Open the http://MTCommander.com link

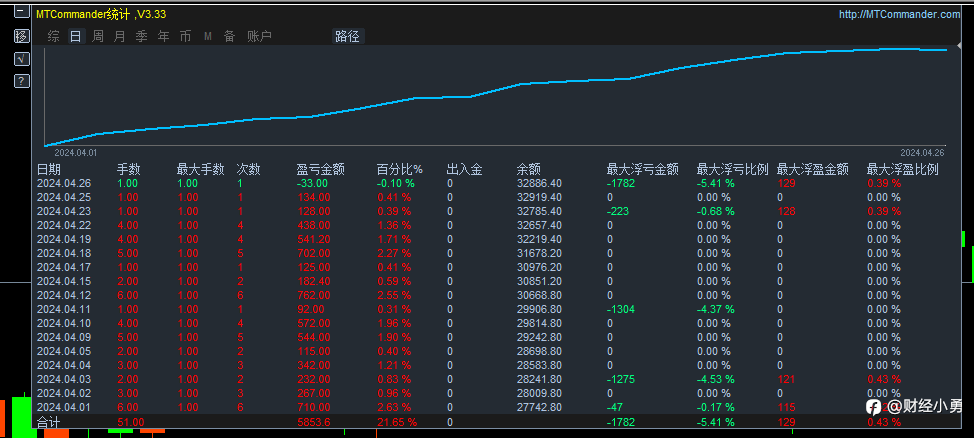899,14
